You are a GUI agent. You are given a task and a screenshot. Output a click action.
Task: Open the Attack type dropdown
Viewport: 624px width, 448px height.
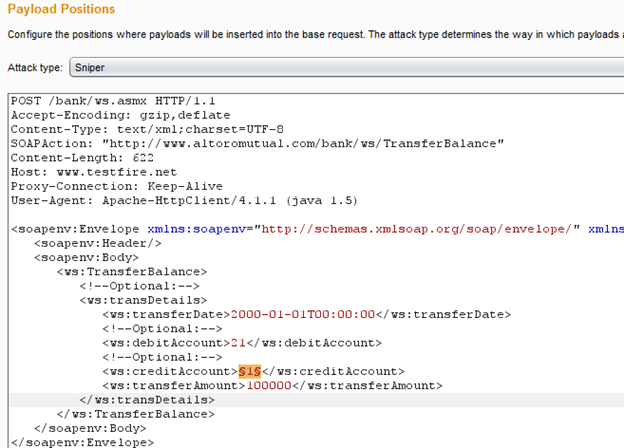pyautogui.click(x=340, y=68)
